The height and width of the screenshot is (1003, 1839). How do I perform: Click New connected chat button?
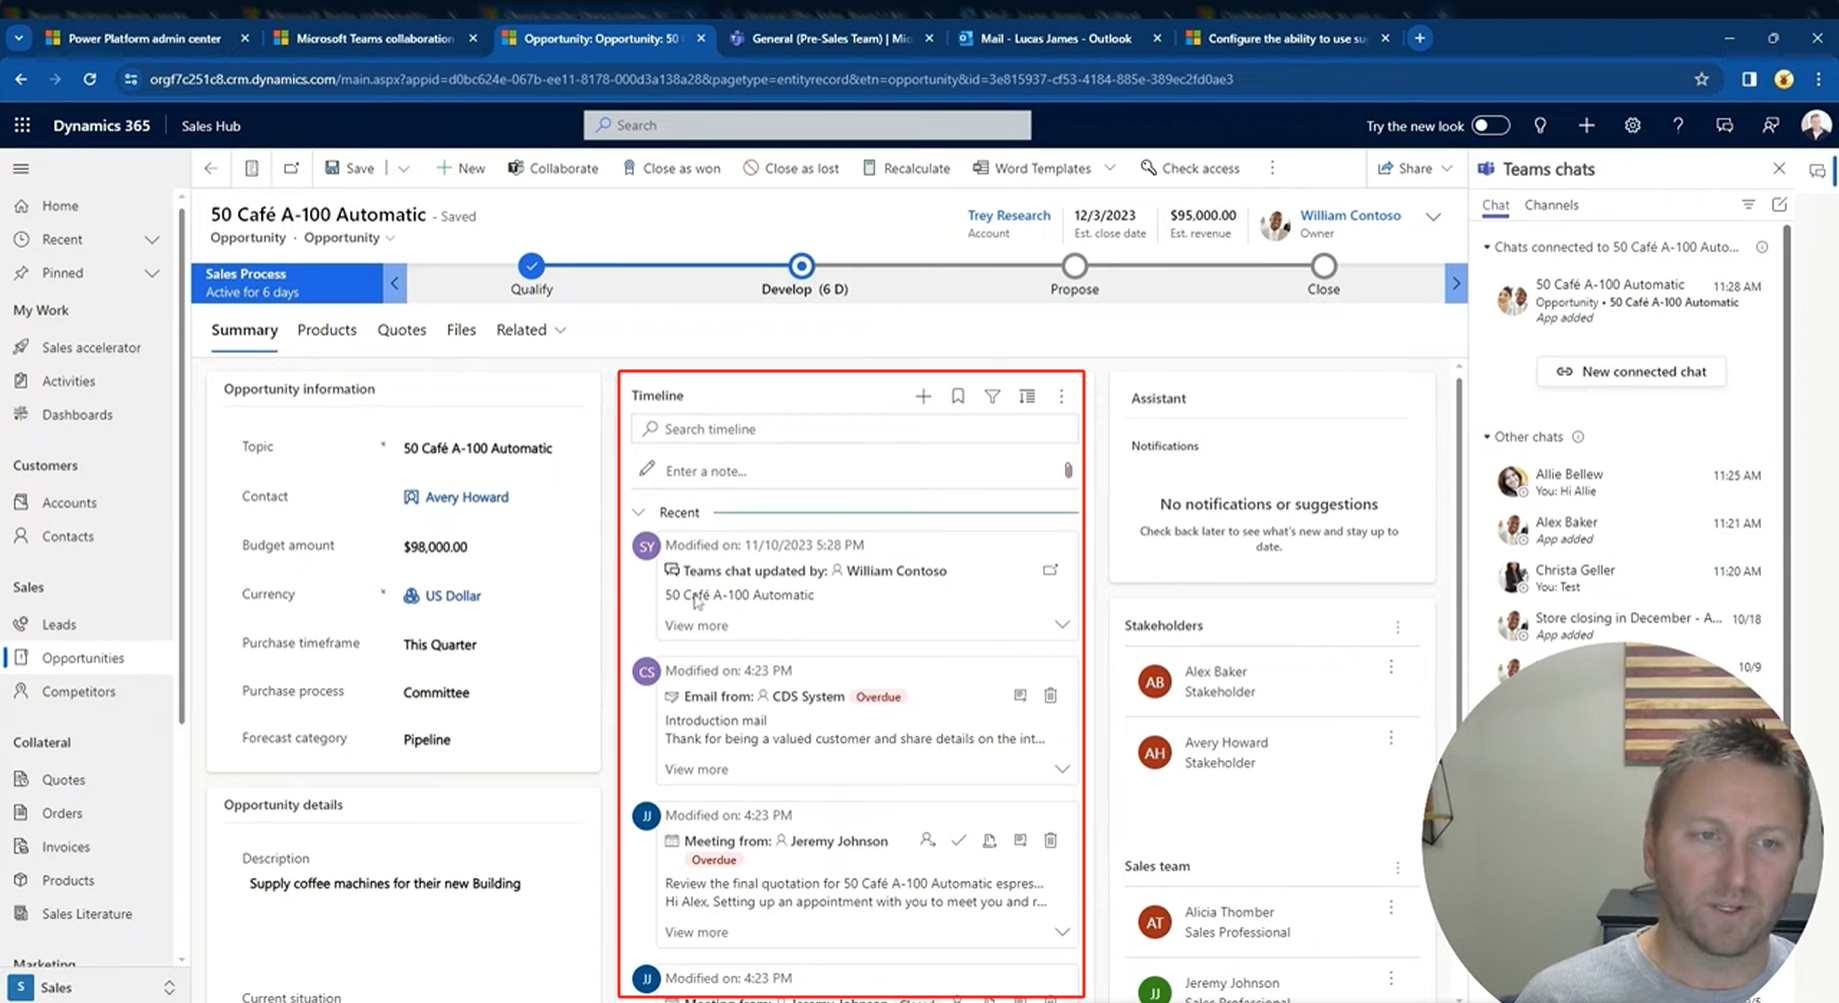pyautogui.click(x=1631, y=371)
